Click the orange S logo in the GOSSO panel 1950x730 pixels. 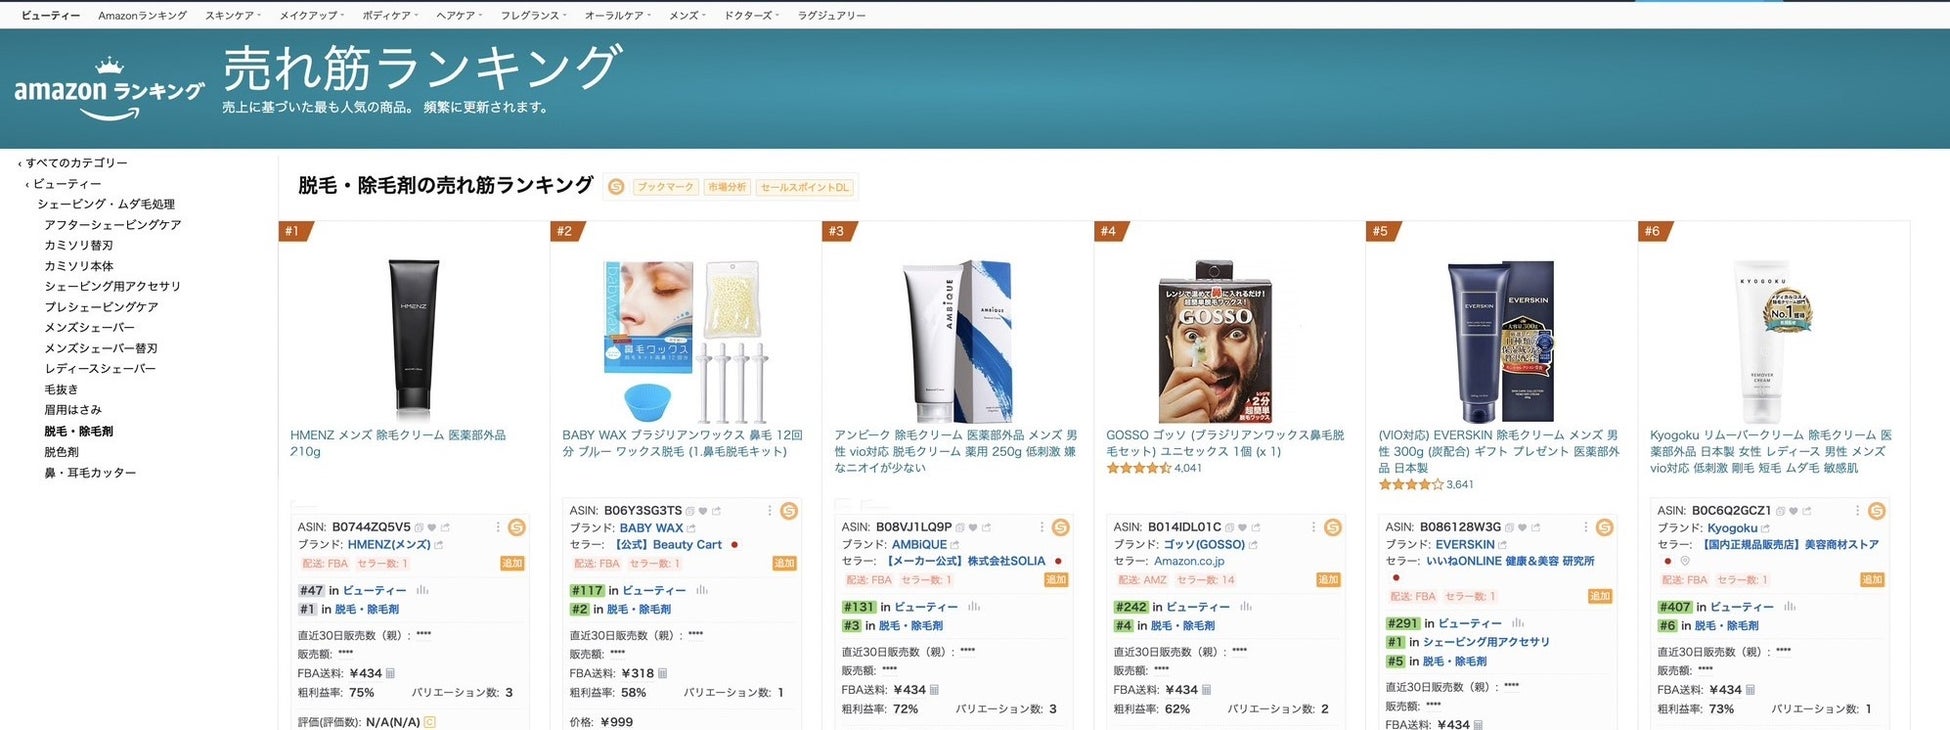[1332, 527]
